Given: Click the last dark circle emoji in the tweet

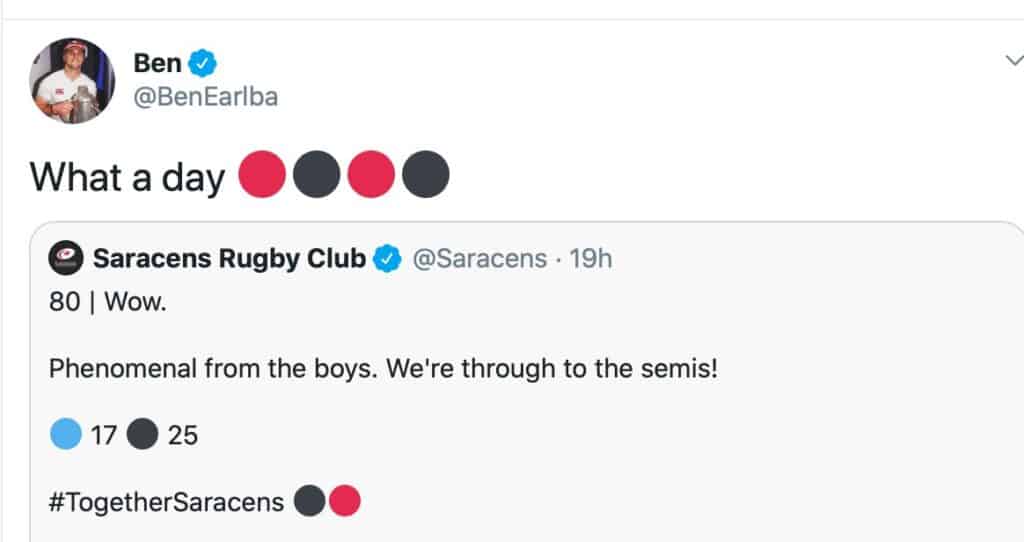Looking at the screenshot, I should 426,174.
